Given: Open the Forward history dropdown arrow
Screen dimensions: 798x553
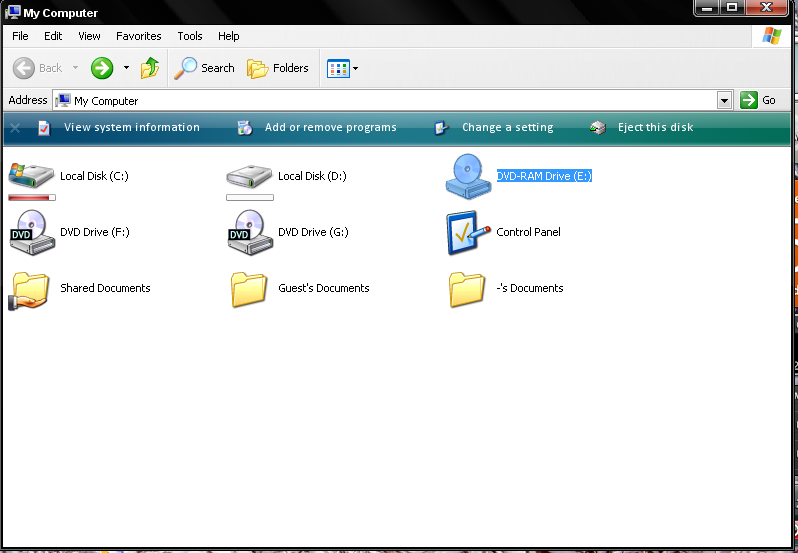Looking at the screenshot, I should (126, 68).
